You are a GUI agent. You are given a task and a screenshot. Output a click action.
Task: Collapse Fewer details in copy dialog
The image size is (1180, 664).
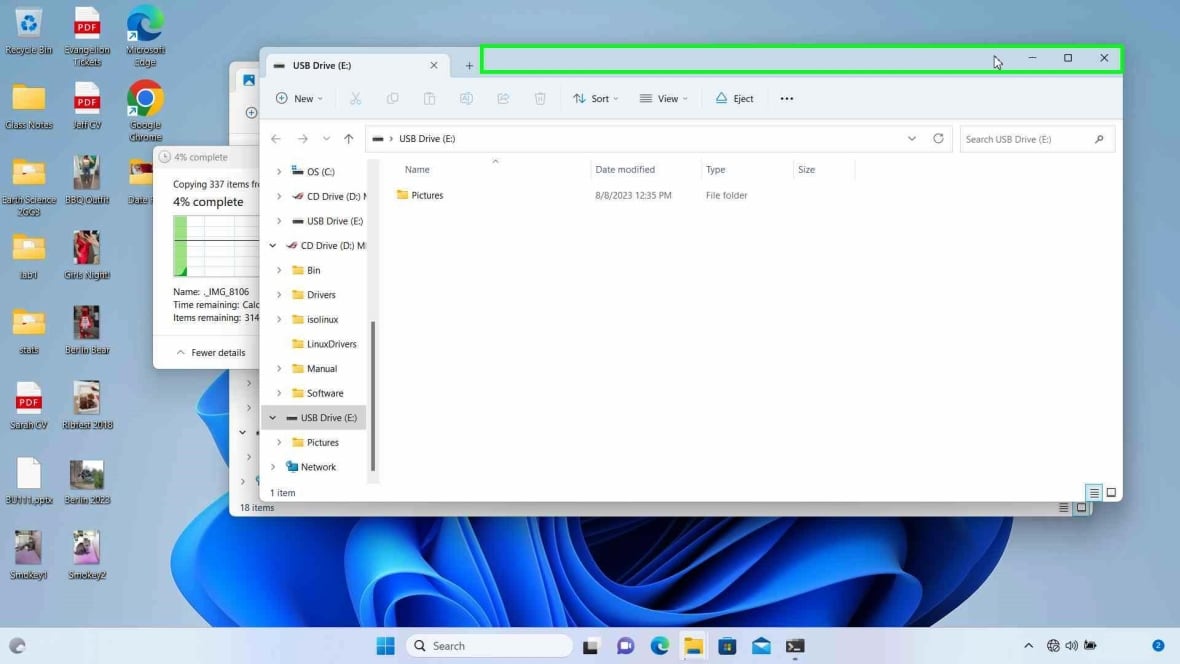click(x=211, y=352)
